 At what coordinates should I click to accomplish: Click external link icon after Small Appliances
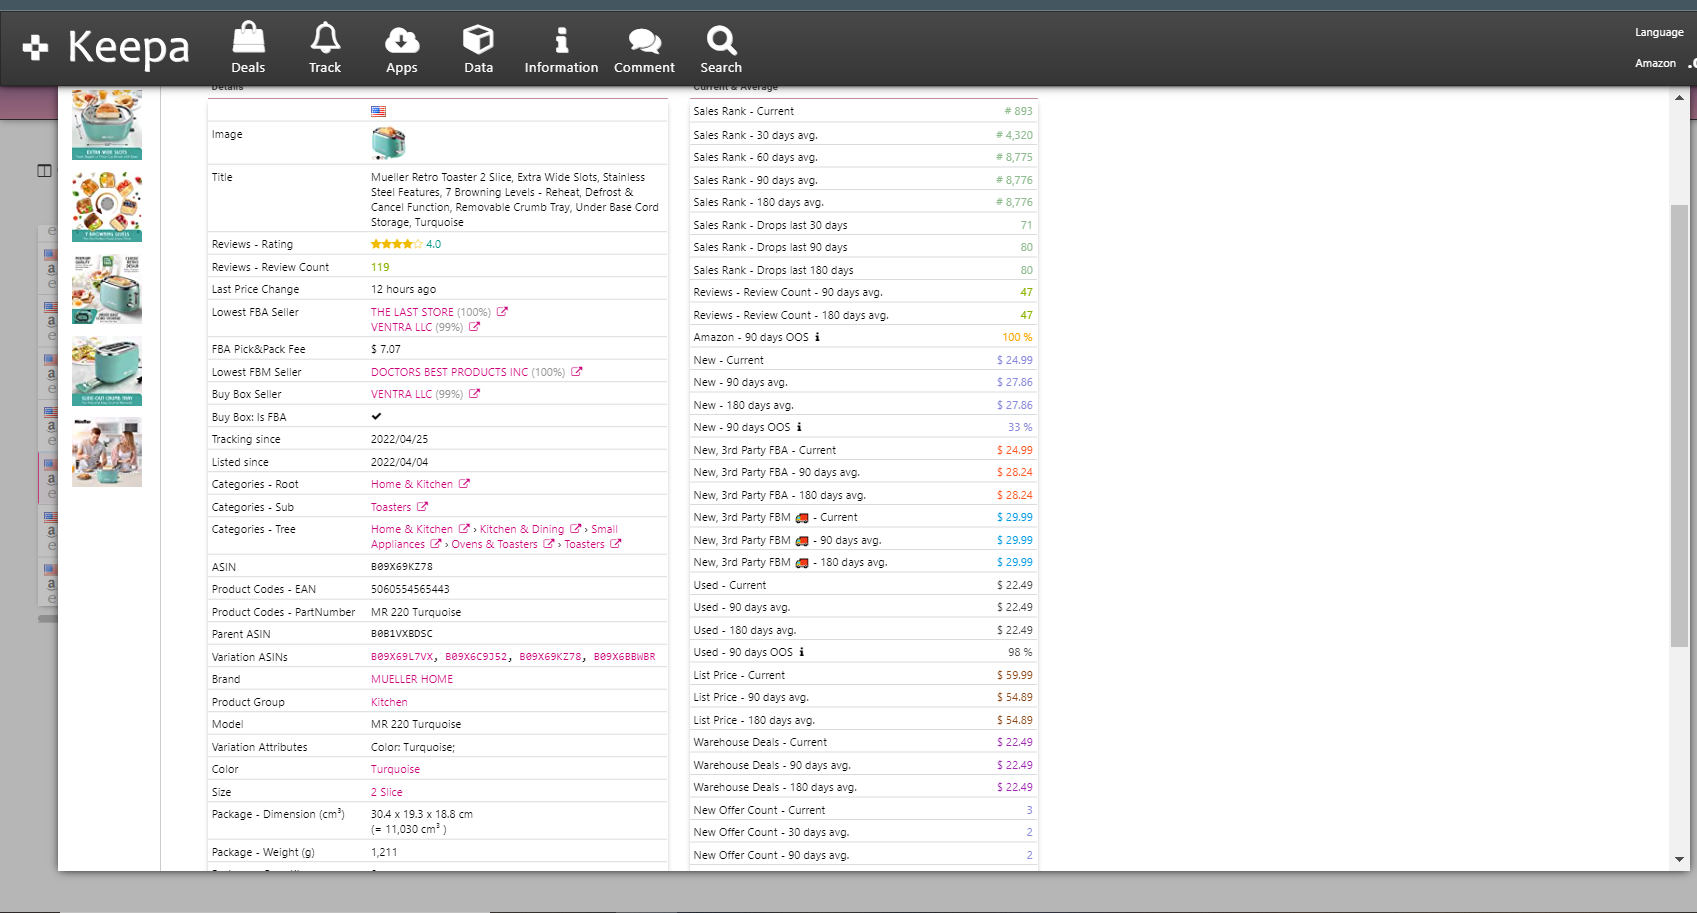[x=435, y=544]
